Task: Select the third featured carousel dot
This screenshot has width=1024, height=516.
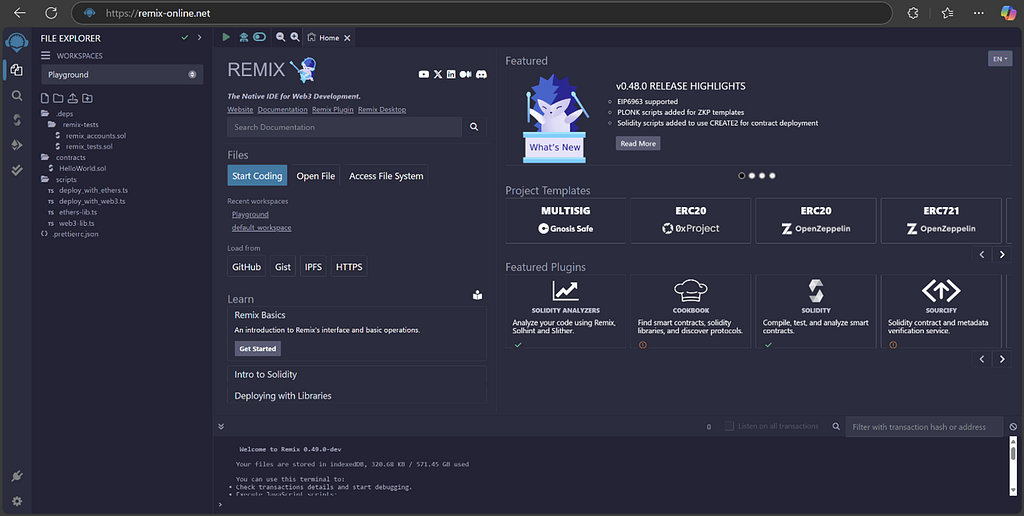Action: point(762,176)
